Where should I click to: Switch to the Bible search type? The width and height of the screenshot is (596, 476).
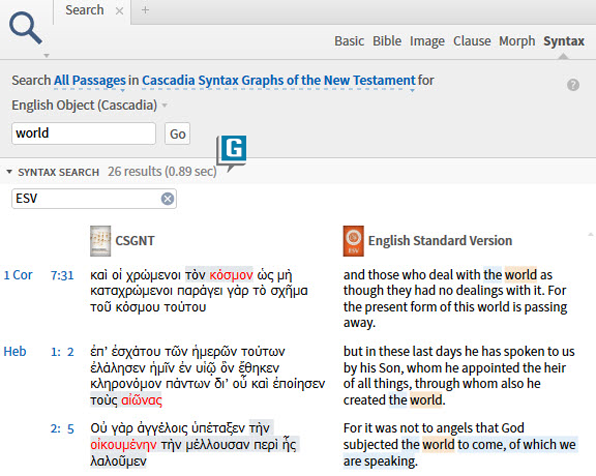pyautogui.click(x=387, y=41)
